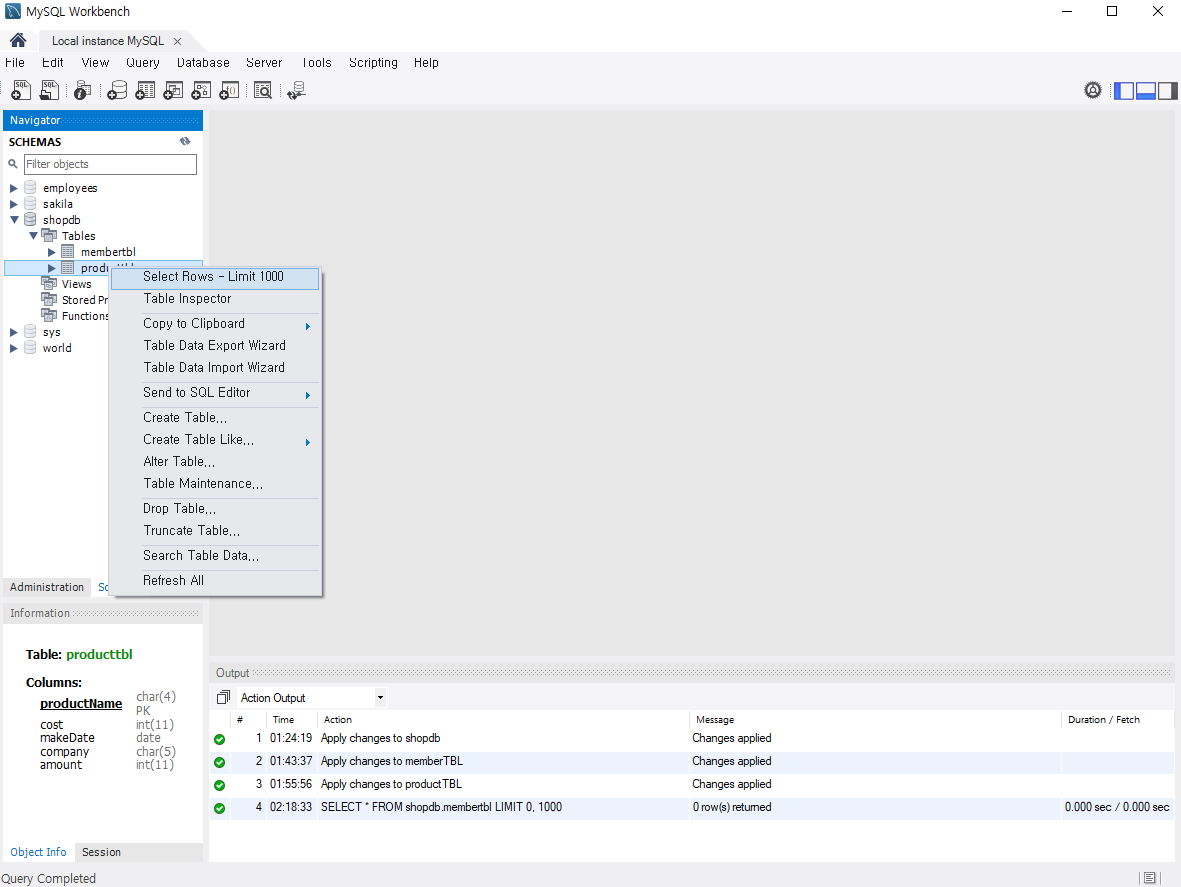
Task: Toggle the left sidebar panel
Action: point(1125,90)
